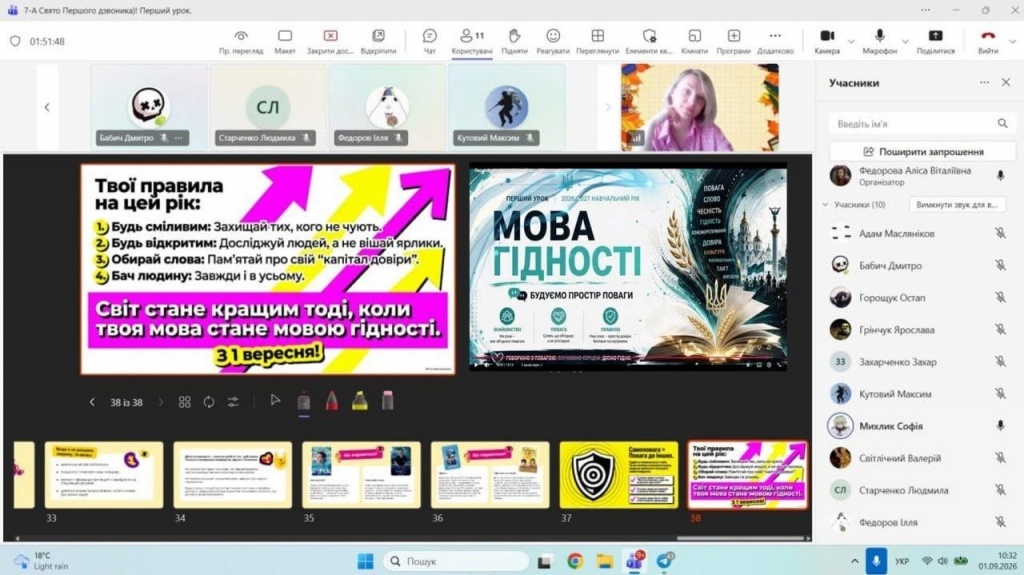Choose the red pen tool

tap(332, 401)
